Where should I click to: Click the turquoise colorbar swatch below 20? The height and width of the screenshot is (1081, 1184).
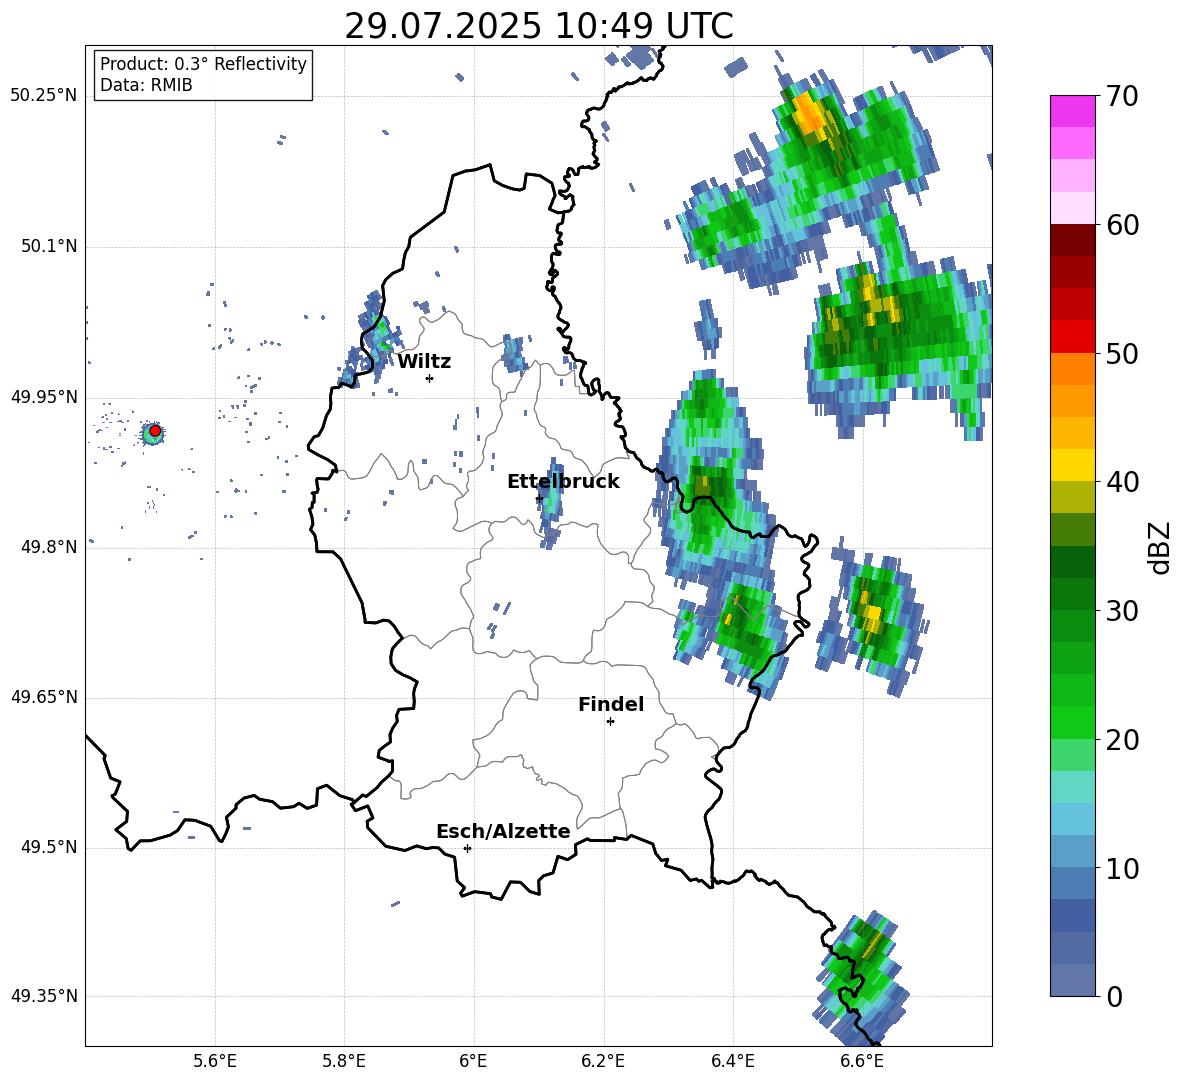1072,787
